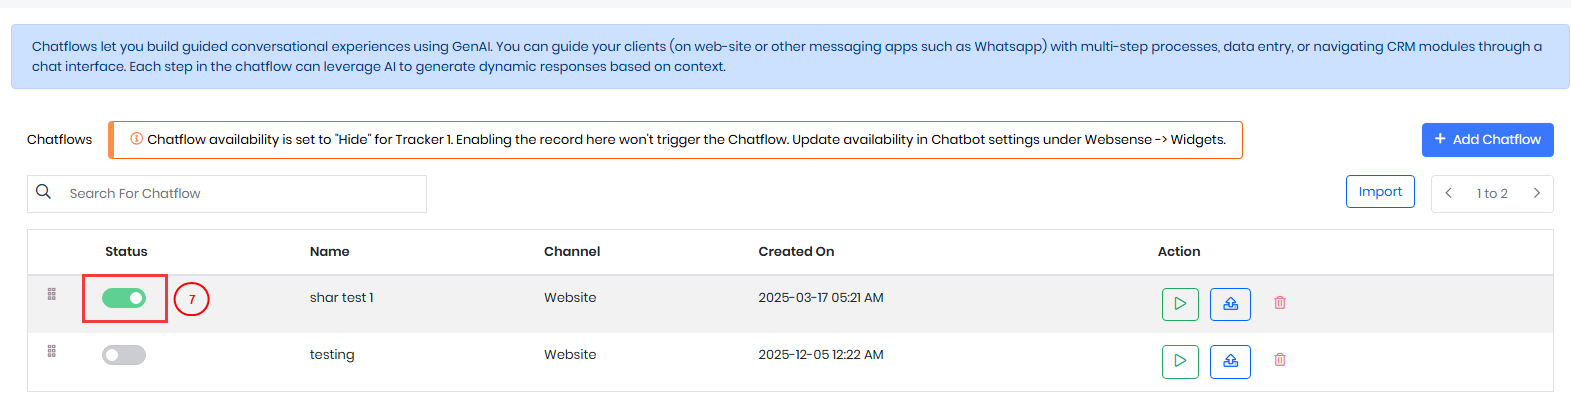Click play icon for 'testing' chatflow

point(1180,360)
